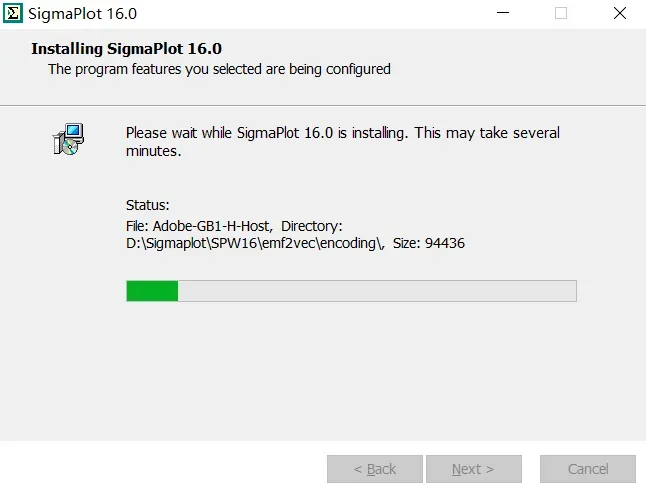646x496 pixels.
Task: Click the 'Installing SigmaPlot 16.0' heading
Action: click(126, 49)
